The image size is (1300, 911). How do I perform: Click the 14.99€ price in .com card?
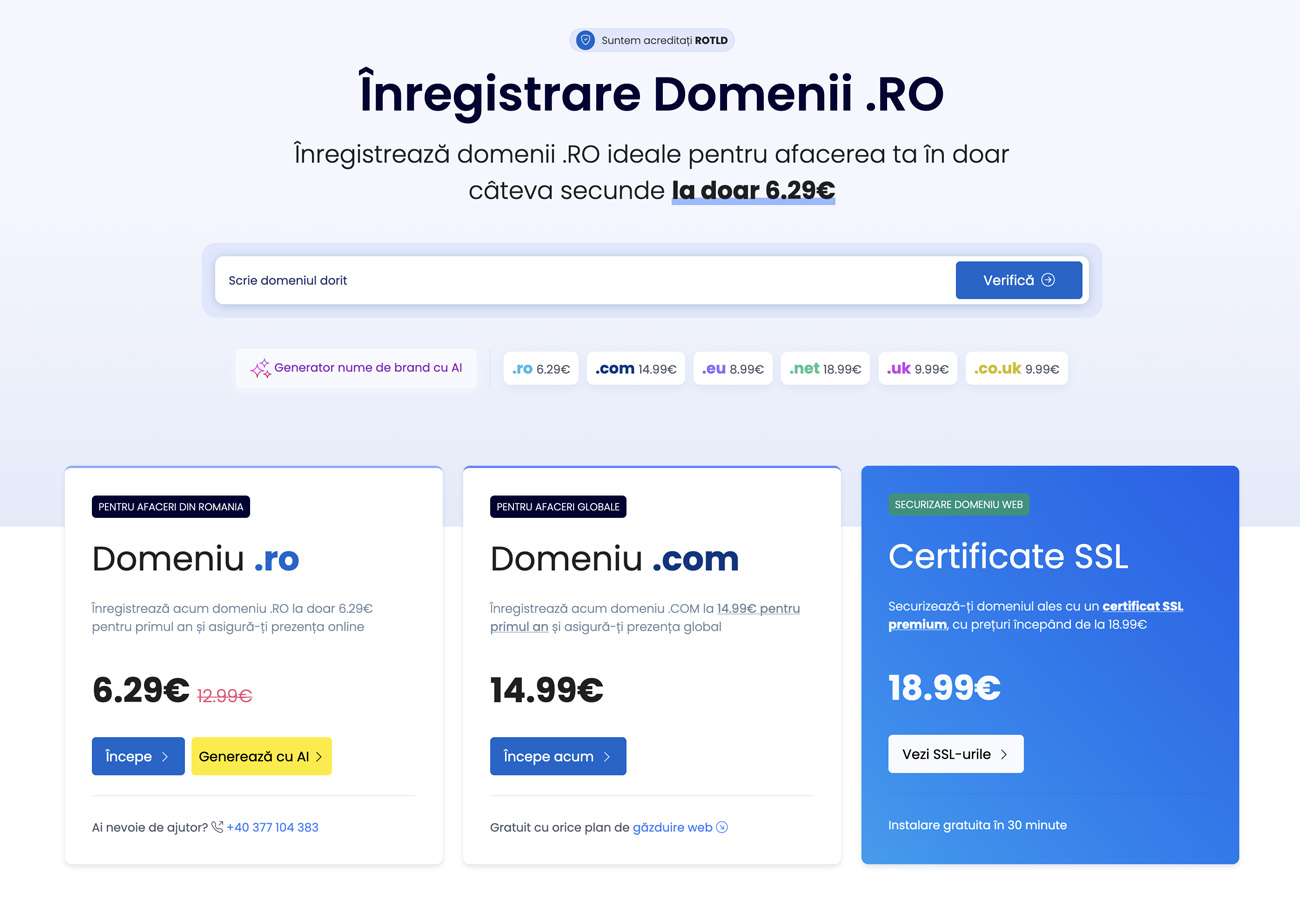point(546,690)
